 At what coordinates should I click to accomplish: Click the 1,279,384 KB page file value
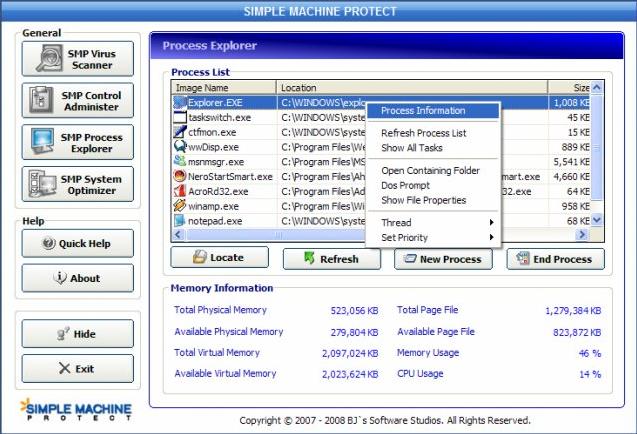tap(573, 311)
